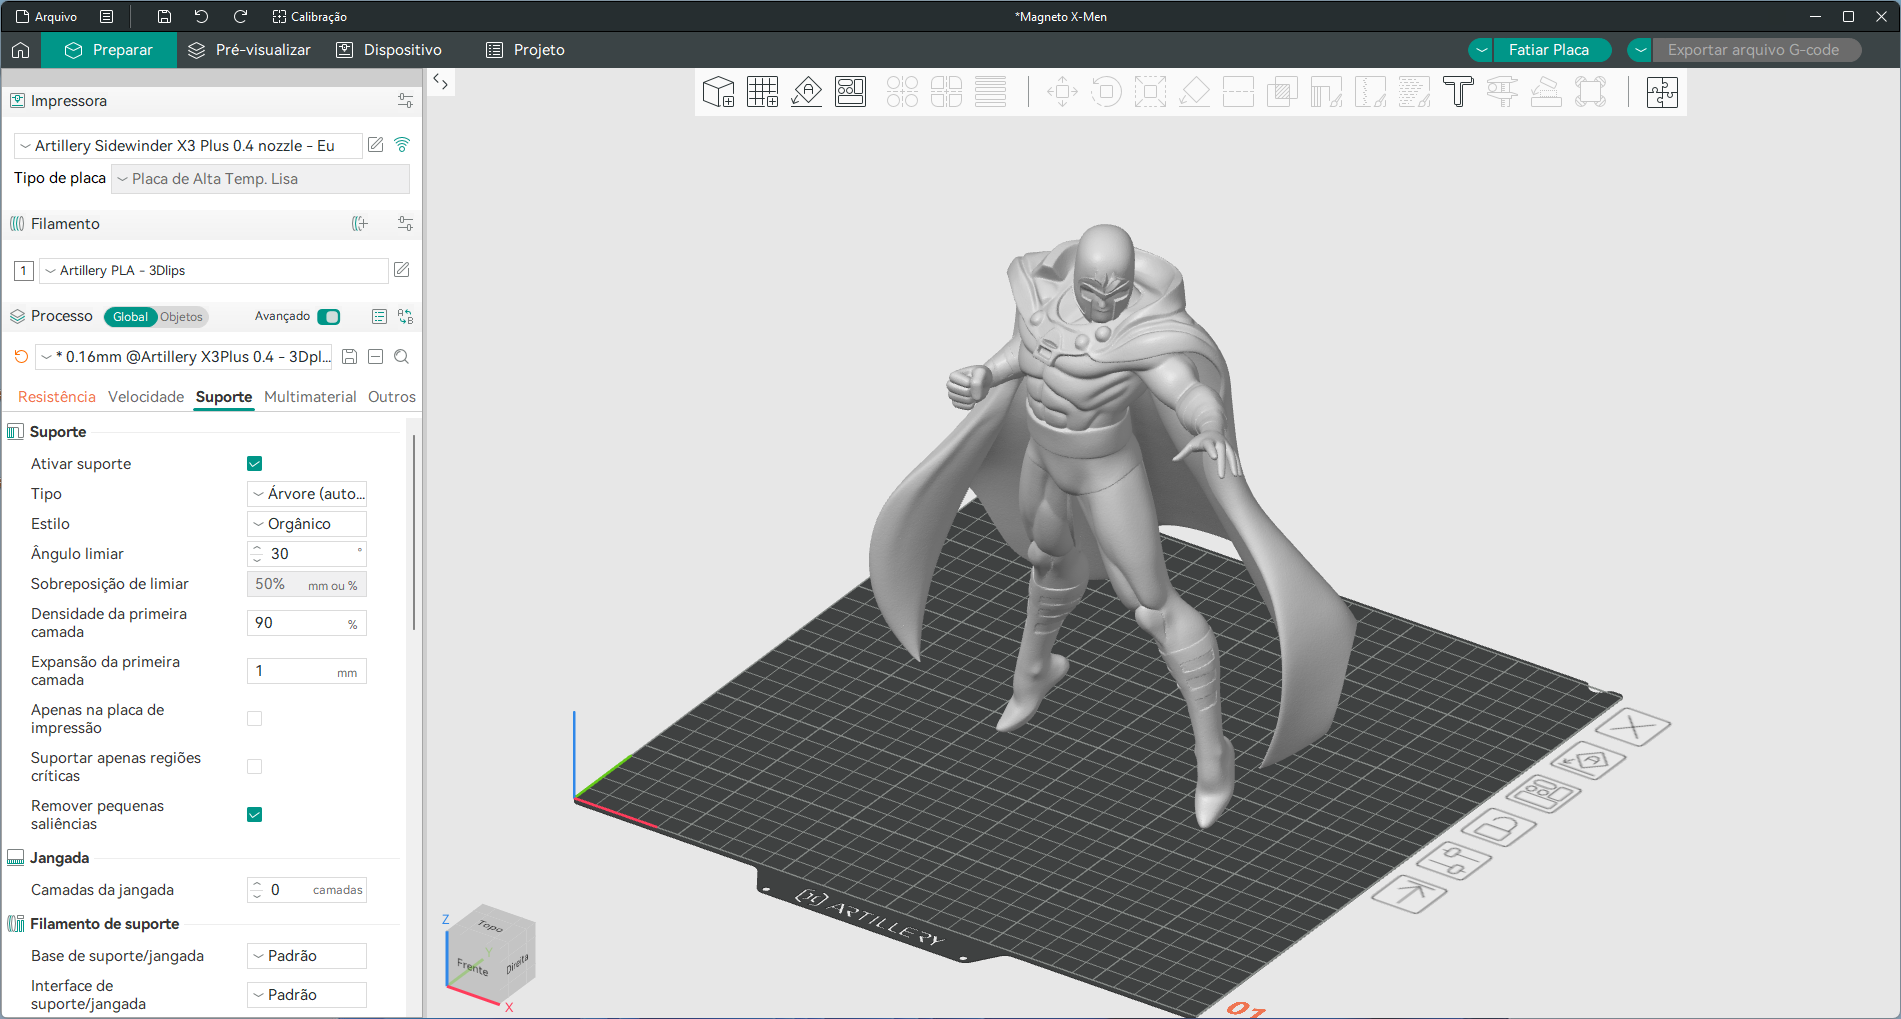Search process settings magnifier icon

tap(401, 357)
